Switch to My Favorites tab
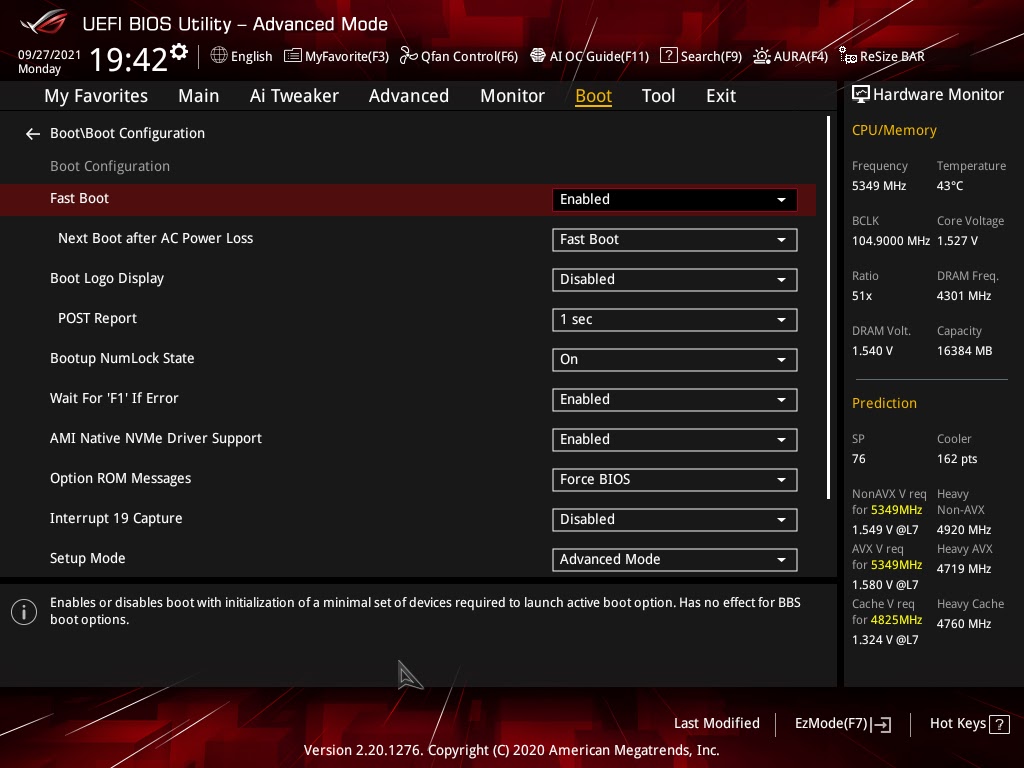Viewport: 1024px width, 768px height. click(x=96, y=96)
